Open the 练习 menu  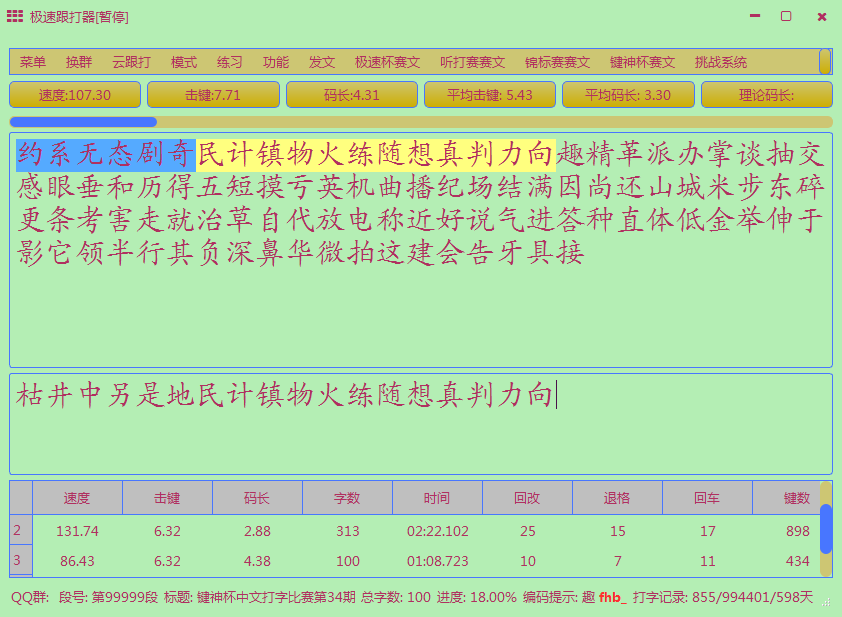229,62
